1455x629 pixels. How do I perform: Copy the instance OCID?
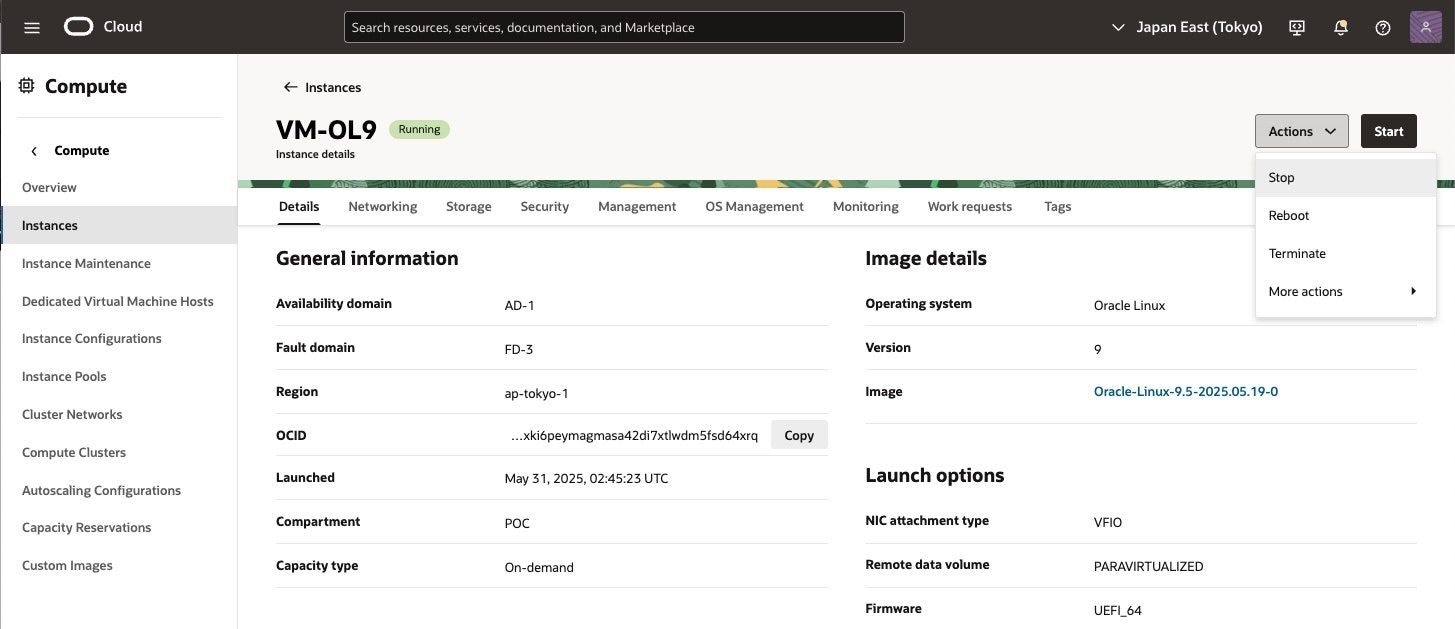(x=799, y=436)
